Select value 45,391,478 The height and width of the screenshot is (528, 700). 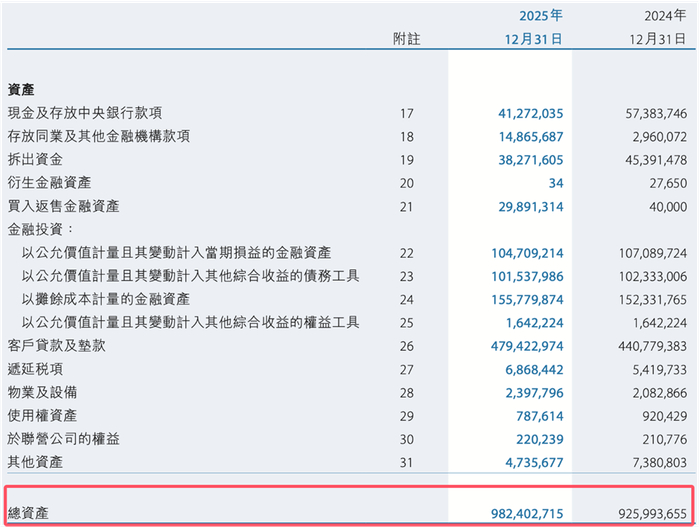[656, 160]
